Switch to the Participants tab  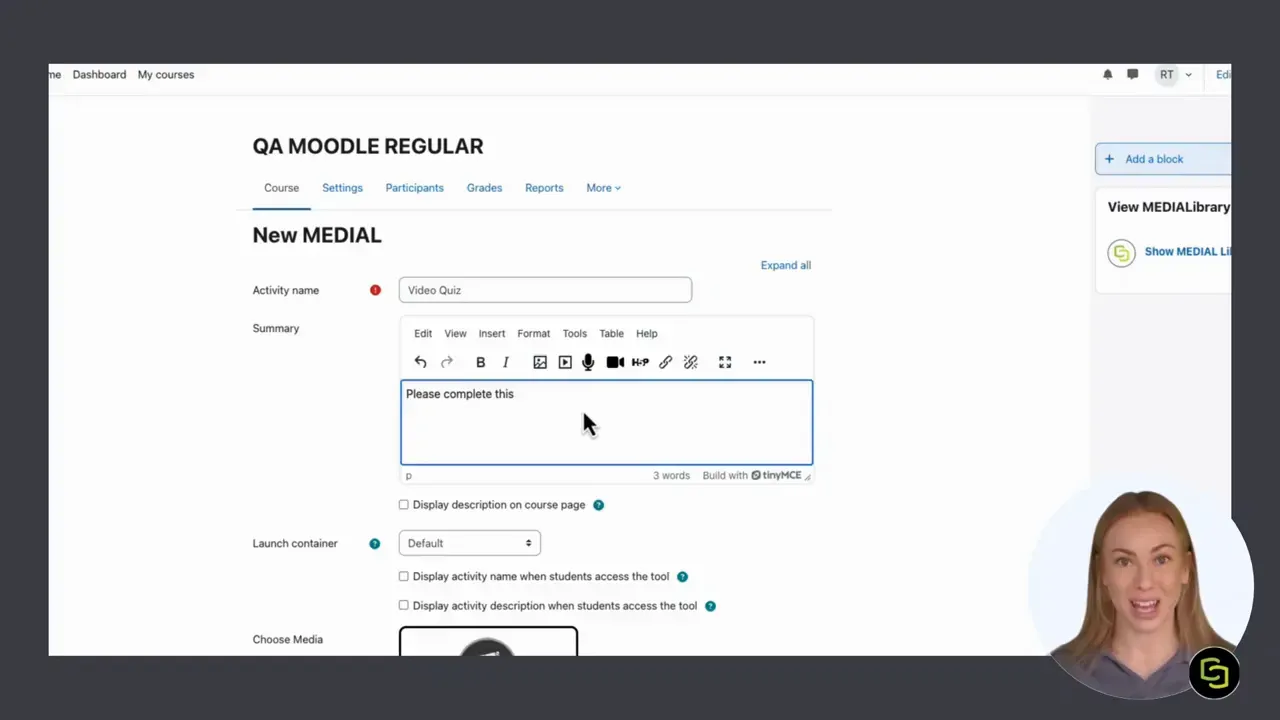[x=415, y=188]
